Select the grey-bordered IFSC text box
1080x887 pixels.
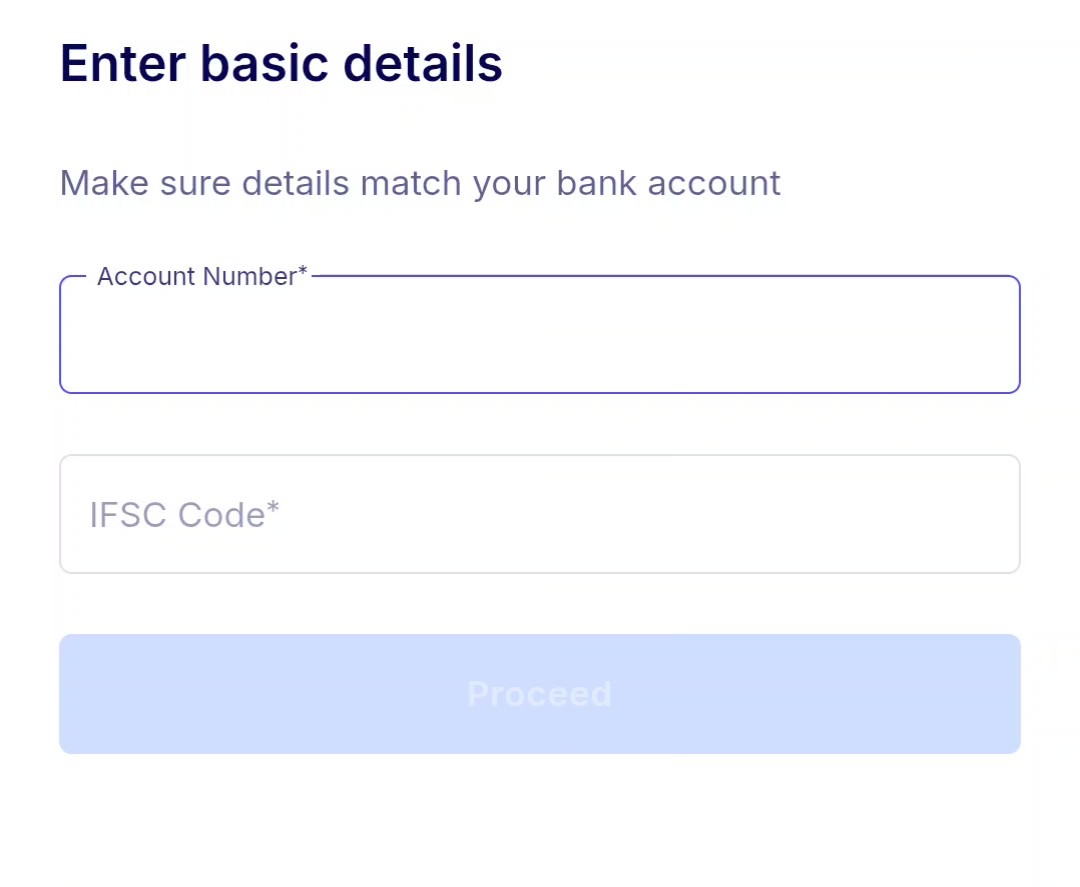pos(540,514)
